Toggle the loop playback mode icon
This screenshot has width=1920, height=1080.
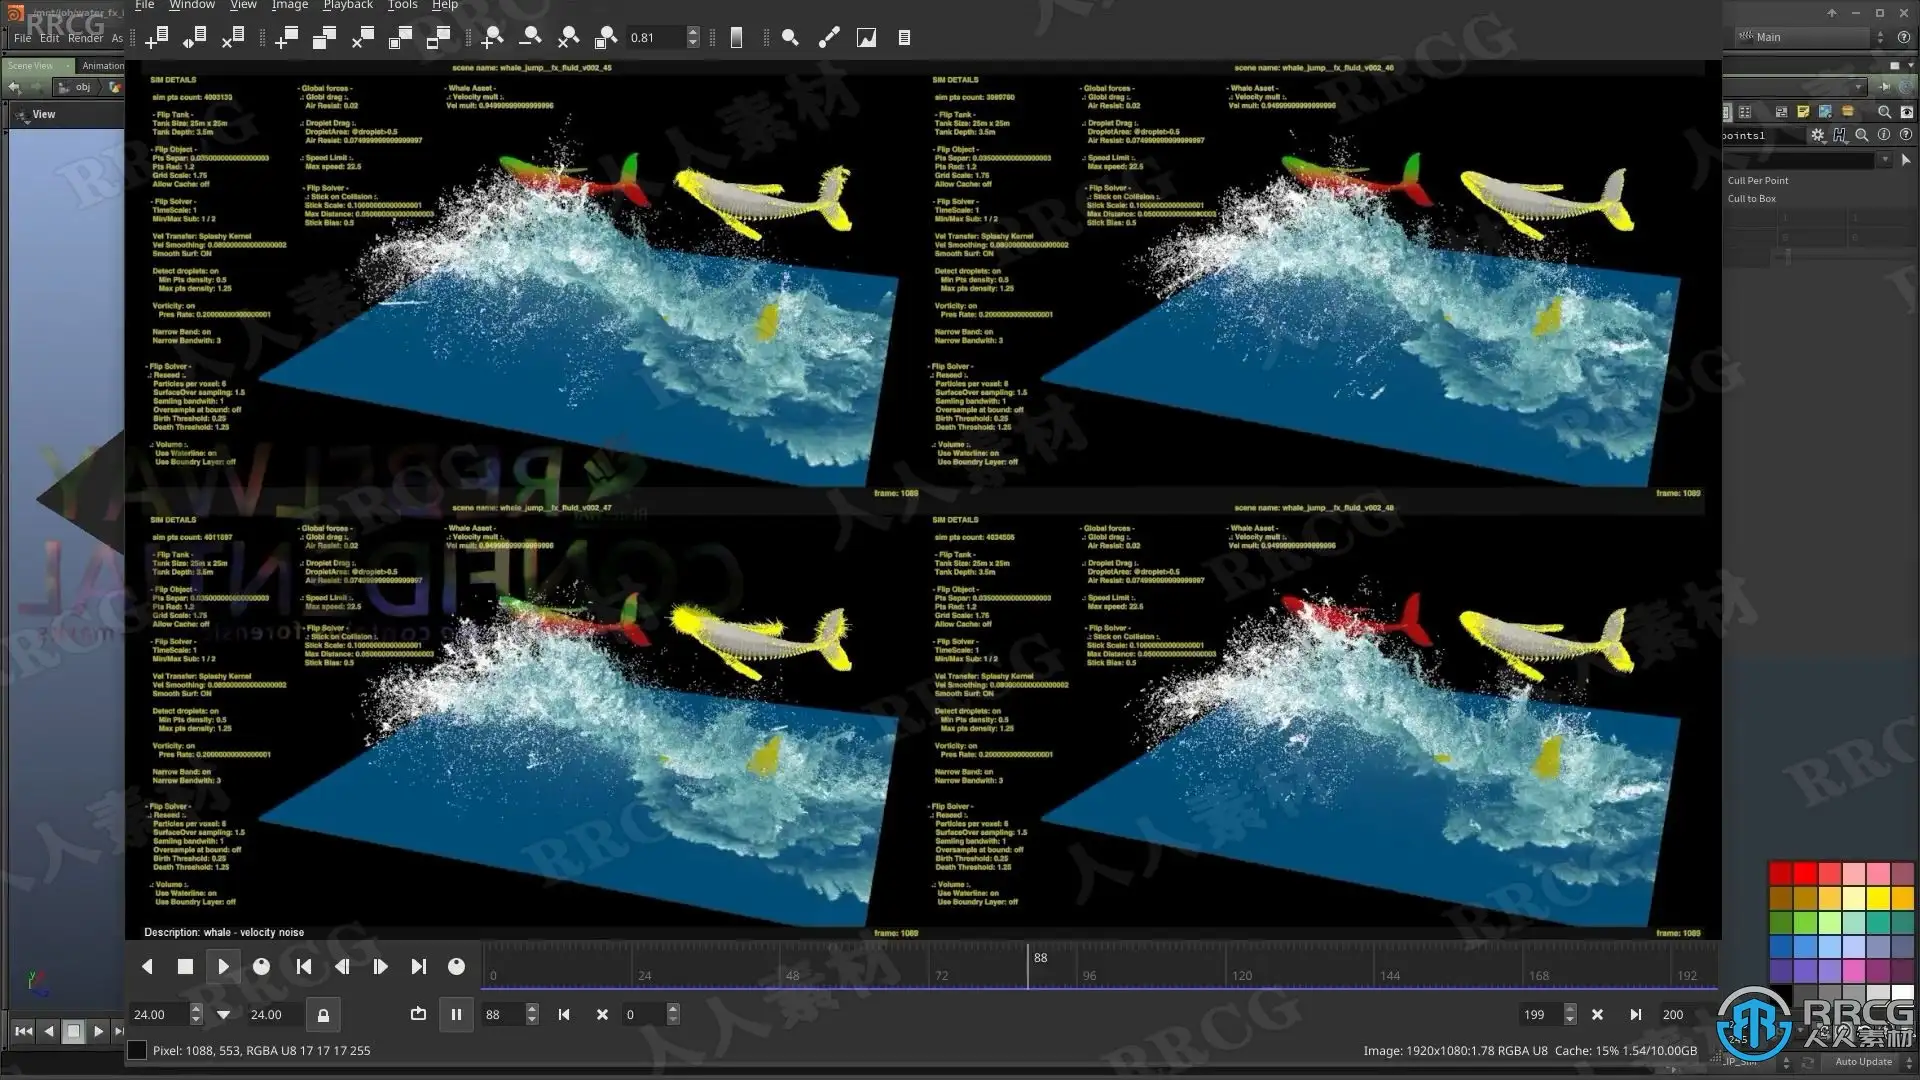point(418,1015)
